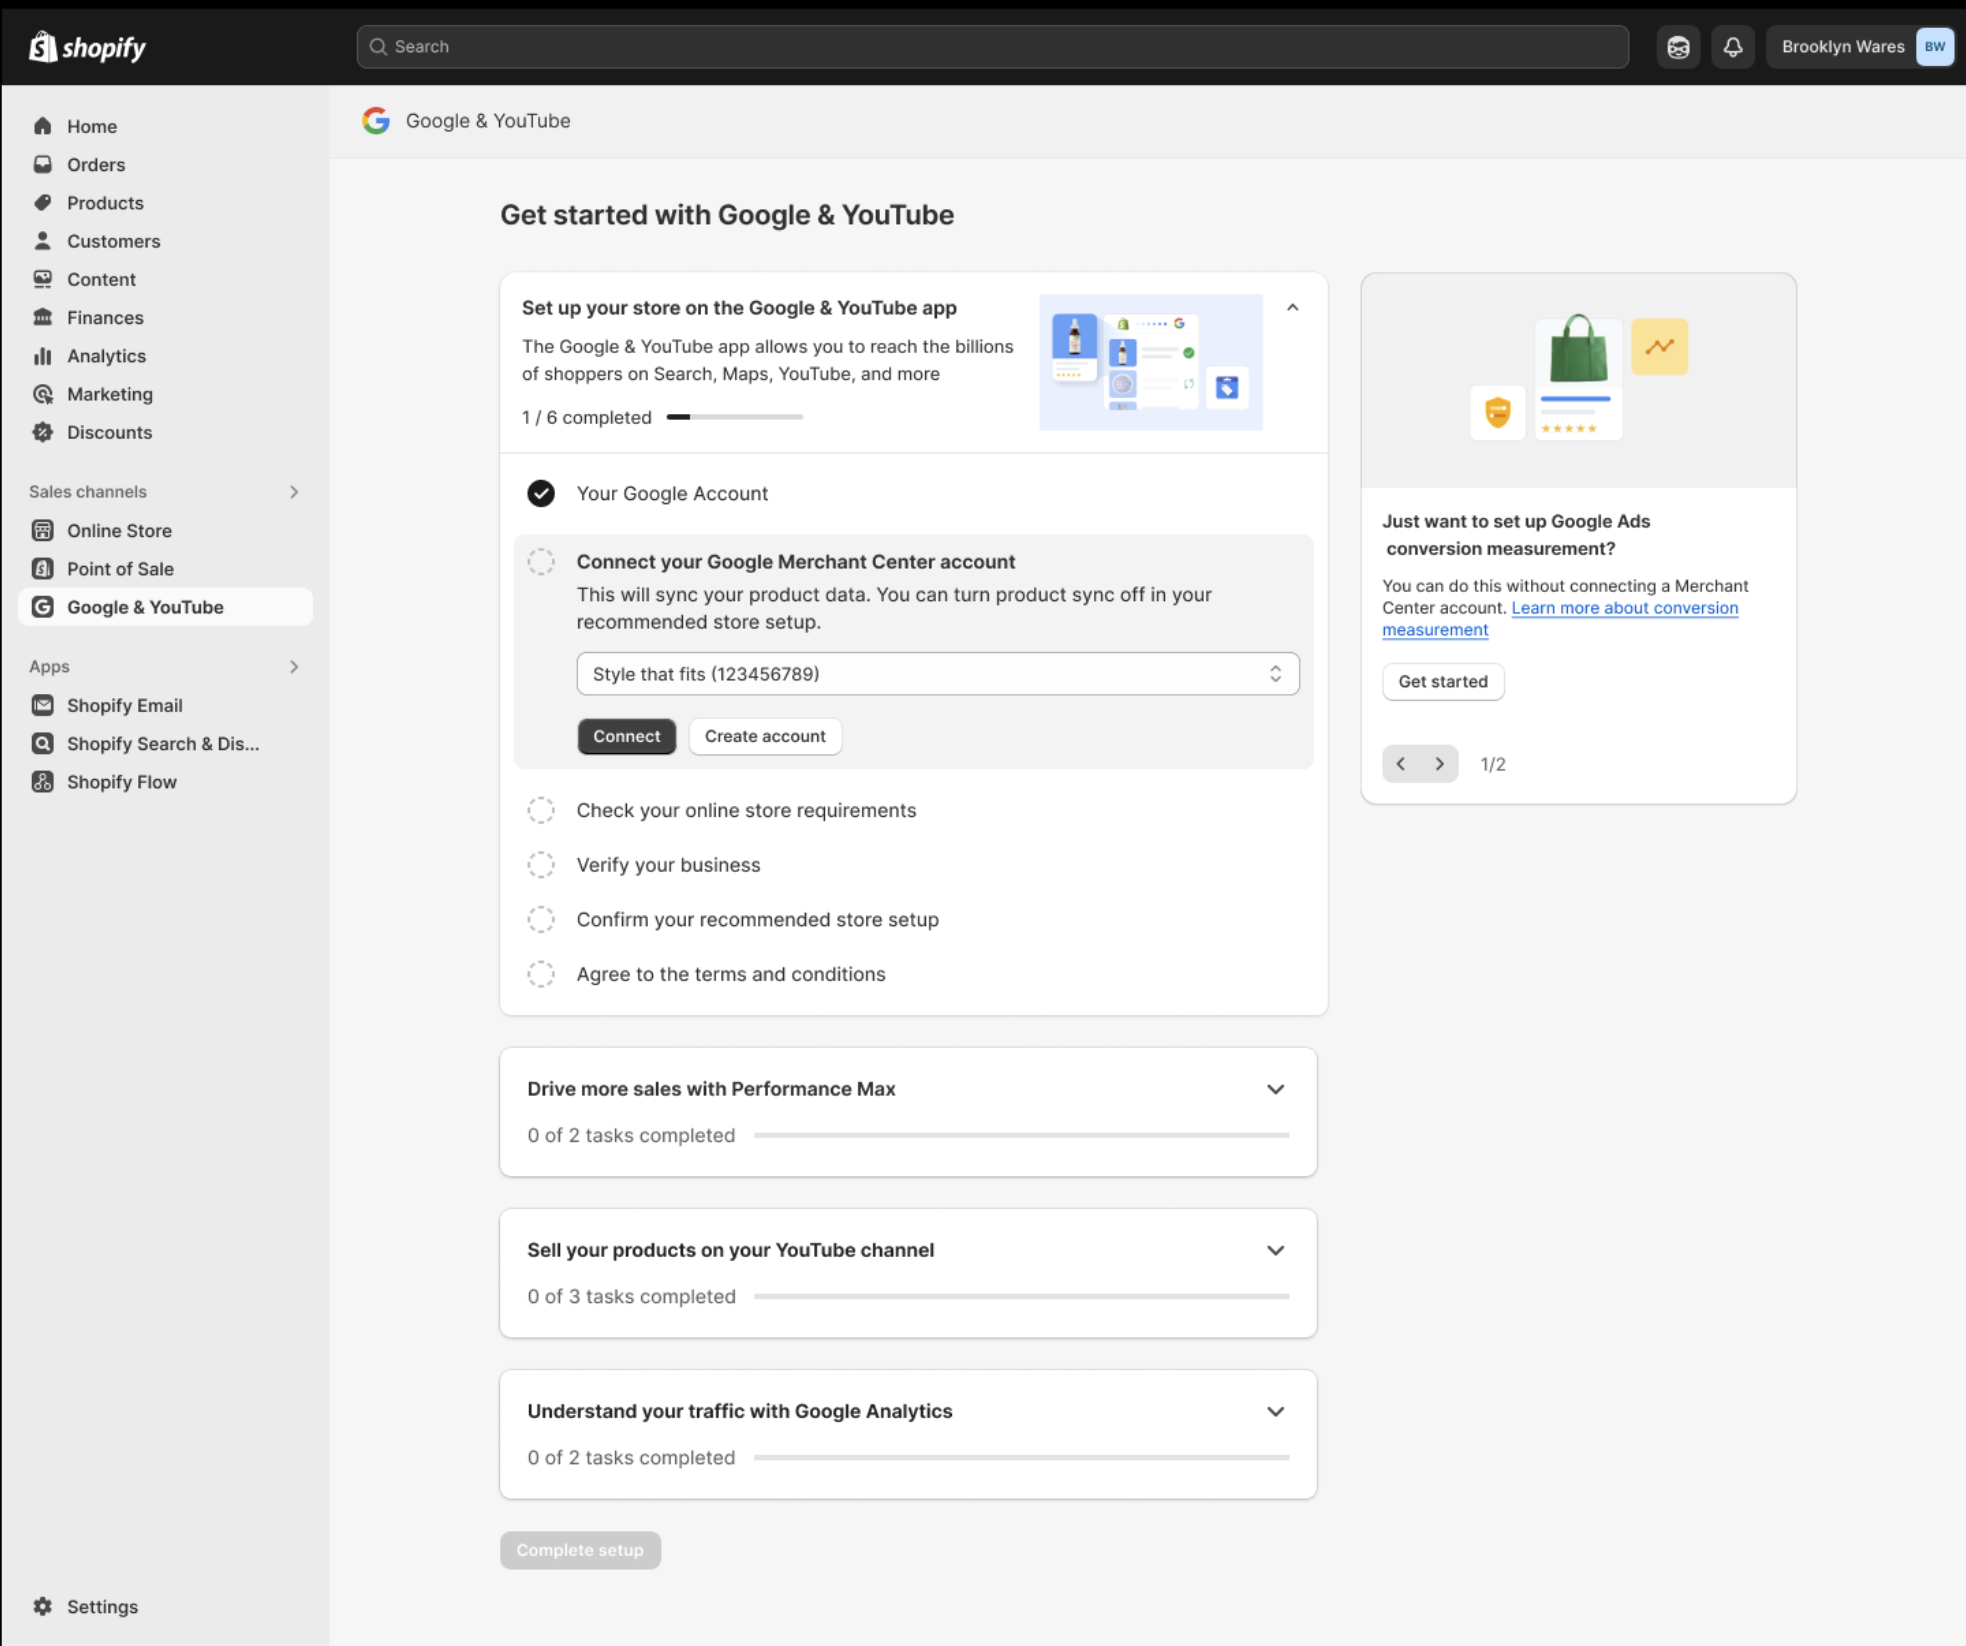Click the Get started button
Screen dimensions: 1966x1646
(x=1443, y=681)
